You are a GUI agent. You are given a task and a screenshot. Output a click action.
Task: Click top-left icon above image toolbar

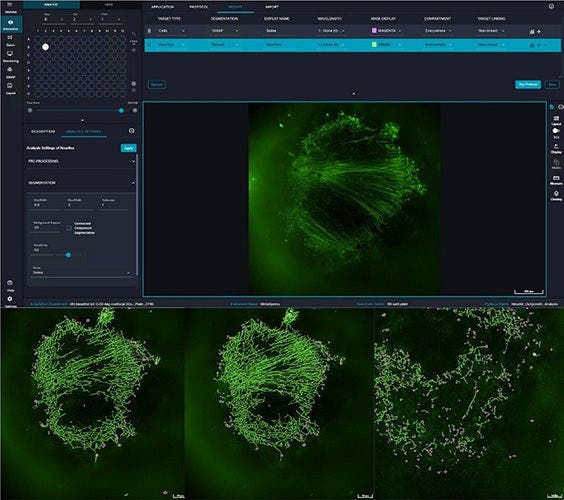tap(552, 107)
